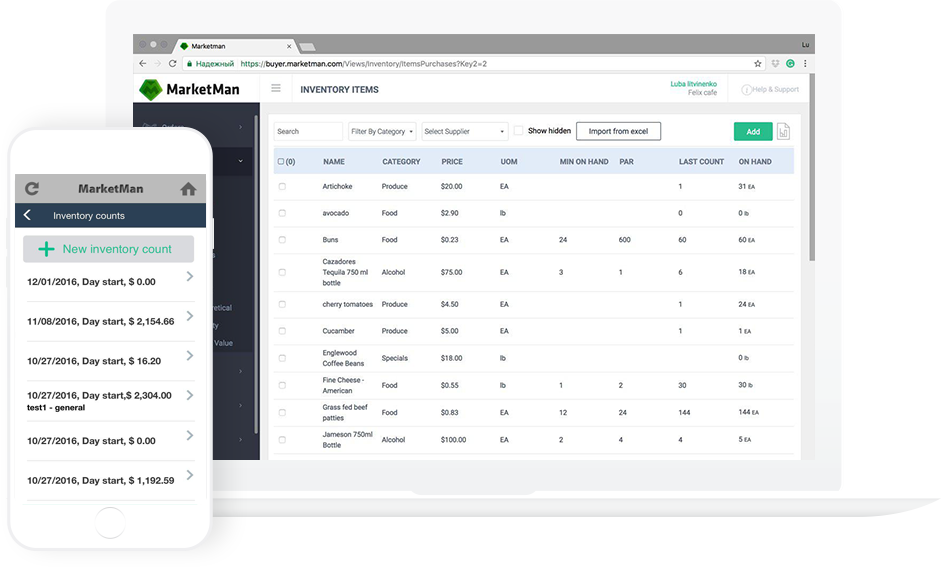
Task: Tap the back chevron beside Inventory counts
Action: 27,215
